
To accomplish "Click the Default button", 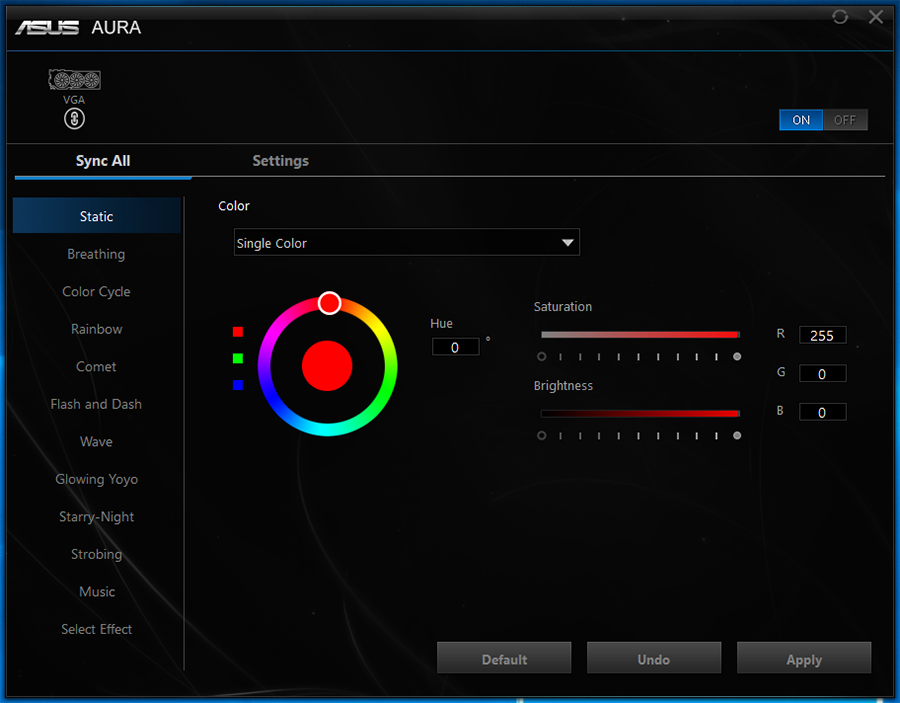I will tap(504, 658).
